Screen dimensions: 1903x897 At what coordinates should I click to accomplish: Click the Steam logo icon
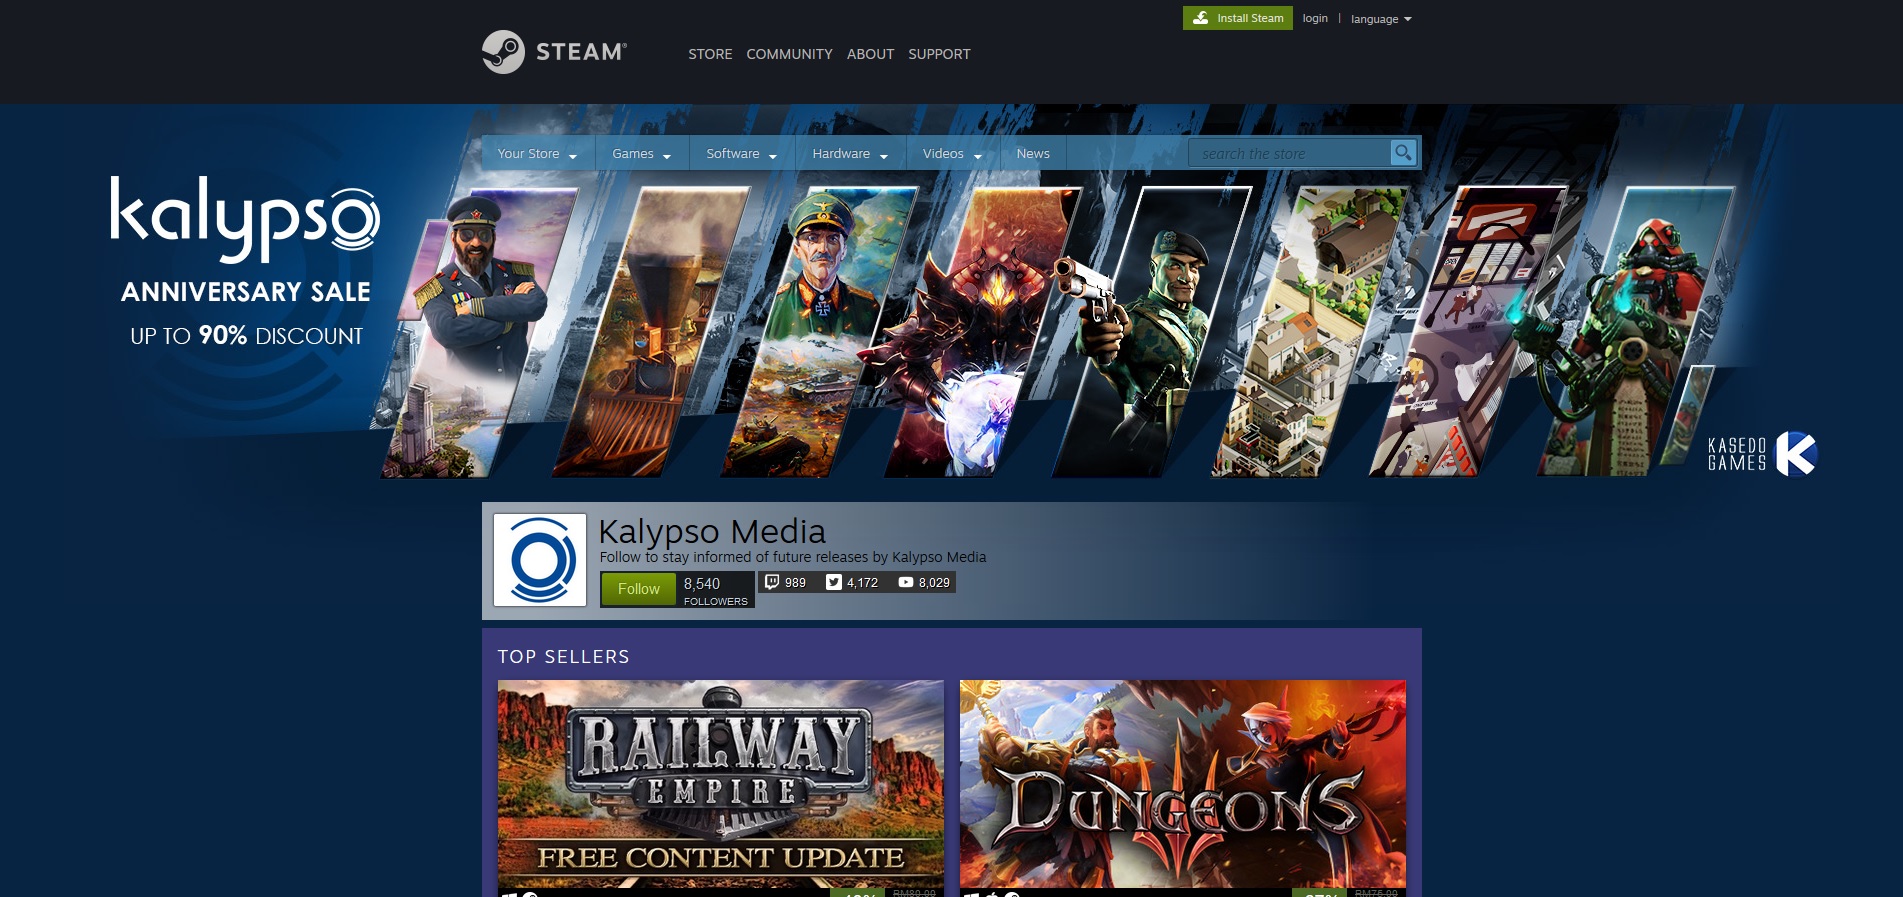pyautogui.click(x=503, y=52)
